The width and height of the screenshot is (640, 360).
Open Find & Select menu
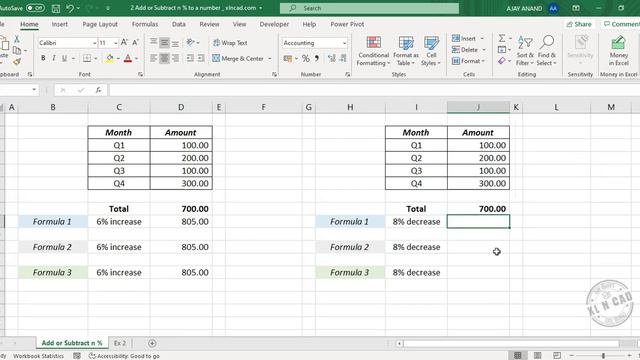pos(547,51)
